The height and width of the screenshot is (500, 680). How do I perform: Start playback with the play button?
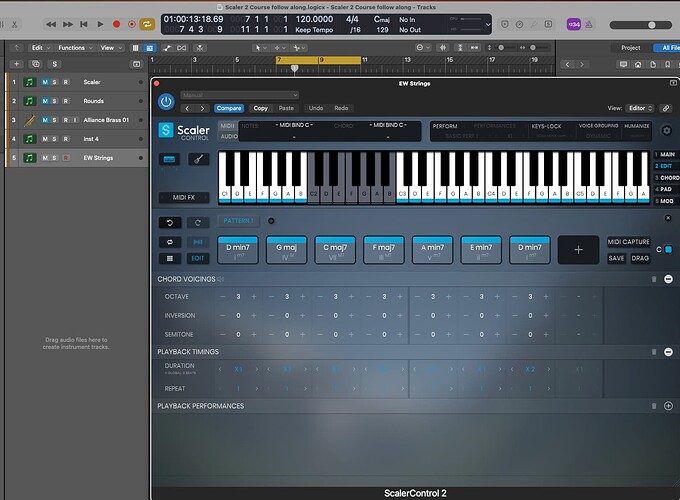click(100, 24)
